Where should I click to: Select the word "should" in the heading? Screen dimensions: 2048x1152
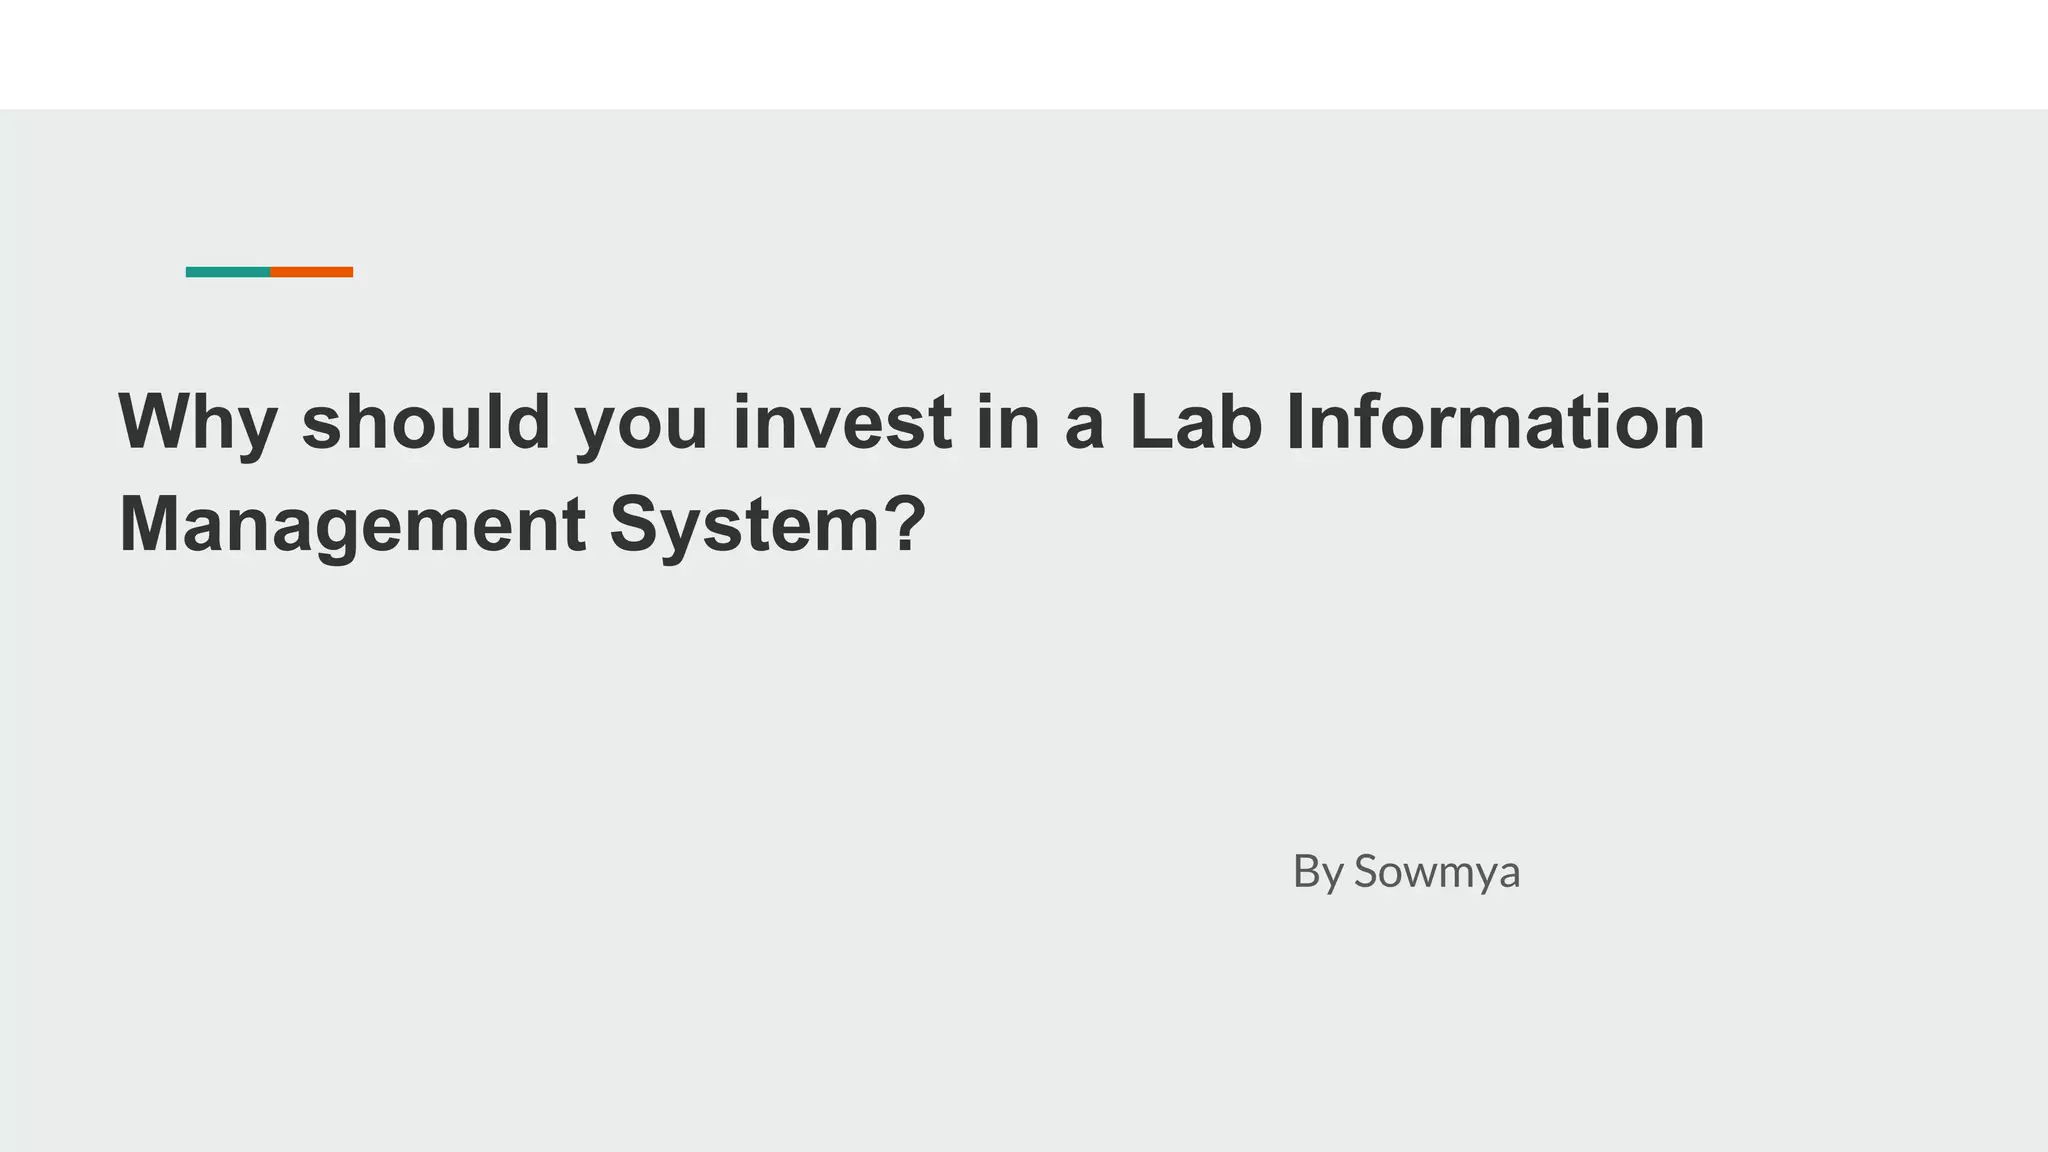pyautogui.click(x=426, y=421)
